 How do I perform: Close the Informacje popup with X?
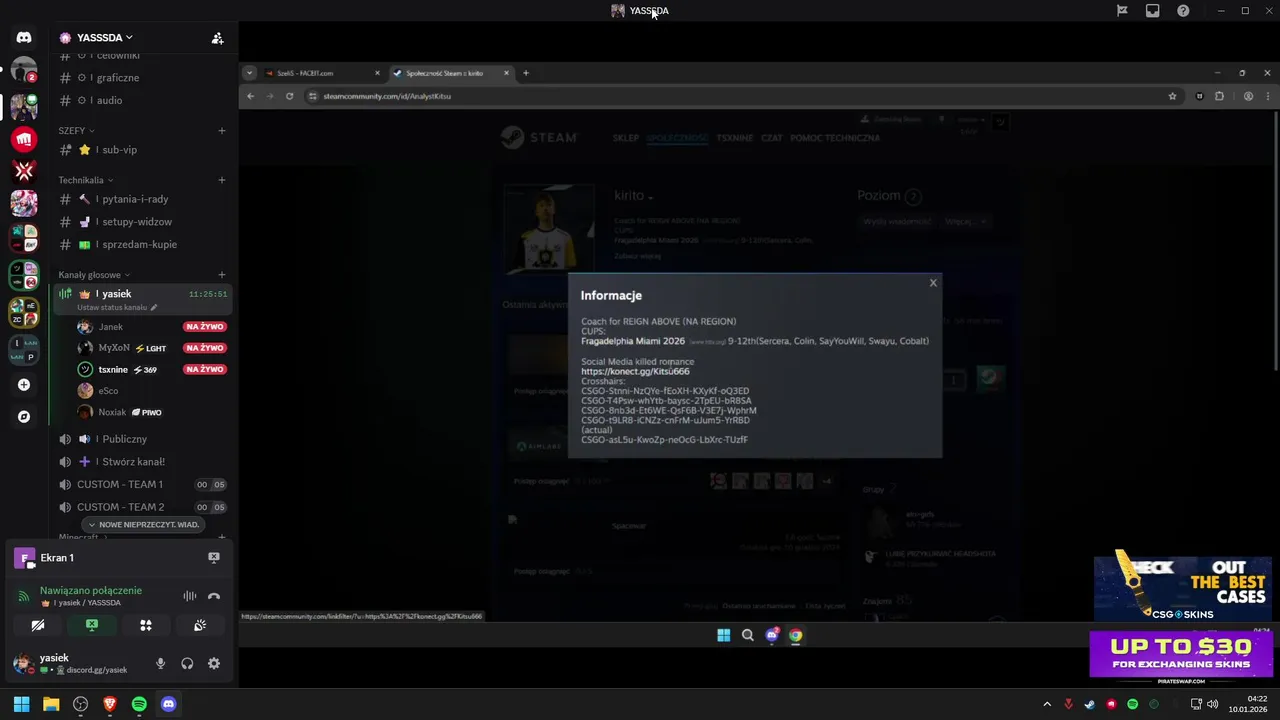tap(933, 283)
